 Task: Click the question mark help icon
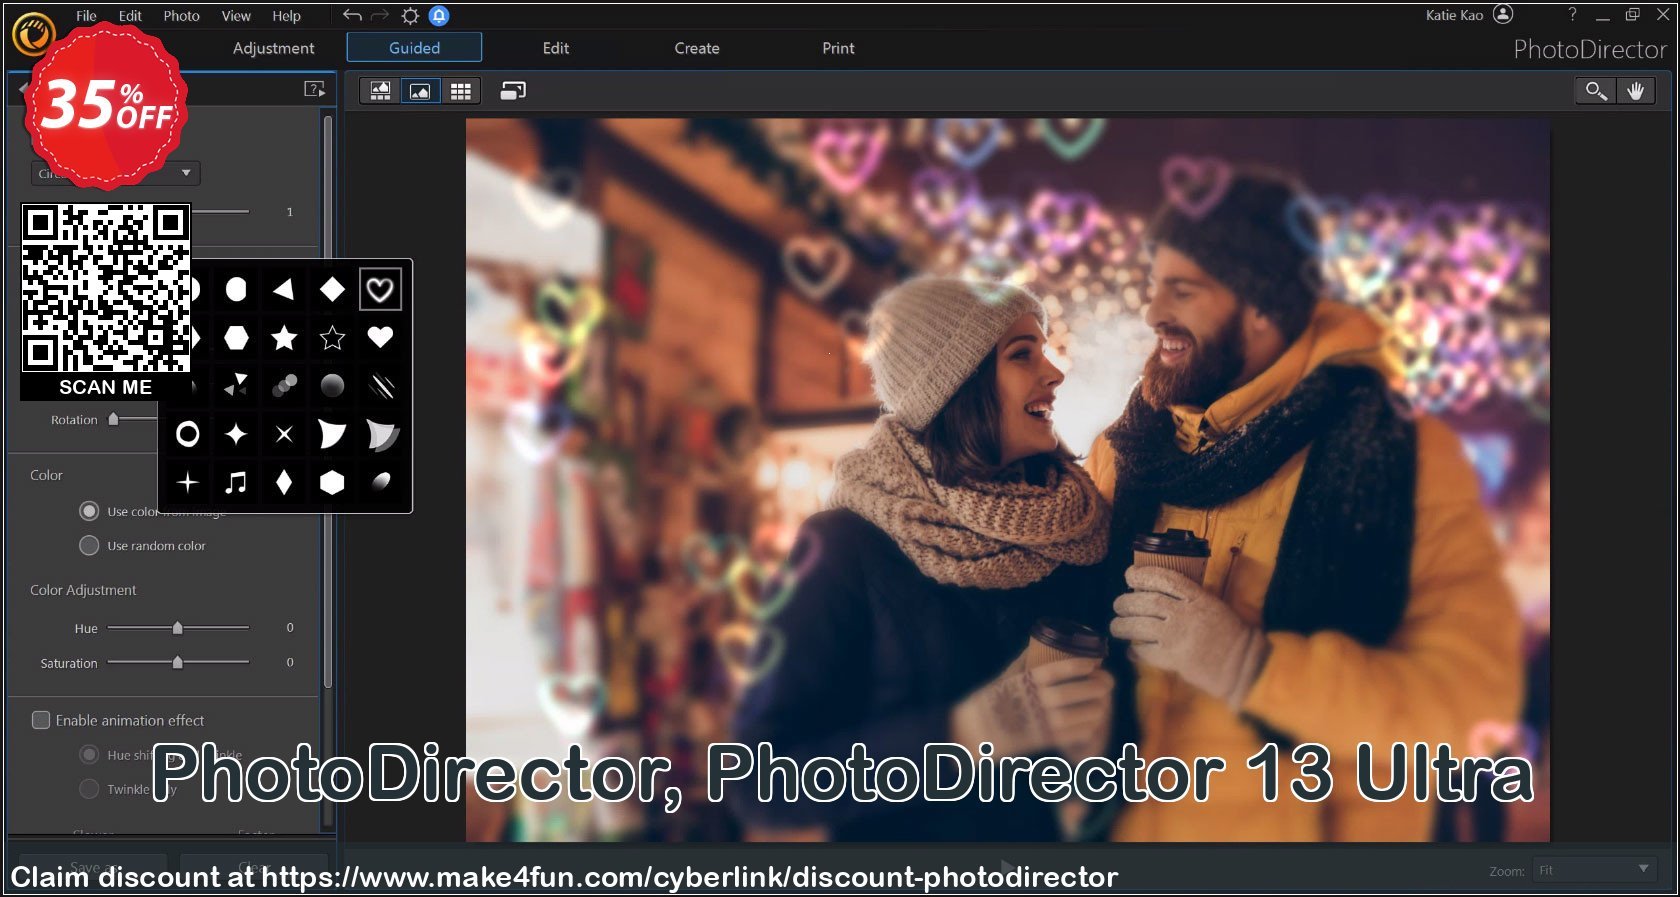[x=1572, y=14]
